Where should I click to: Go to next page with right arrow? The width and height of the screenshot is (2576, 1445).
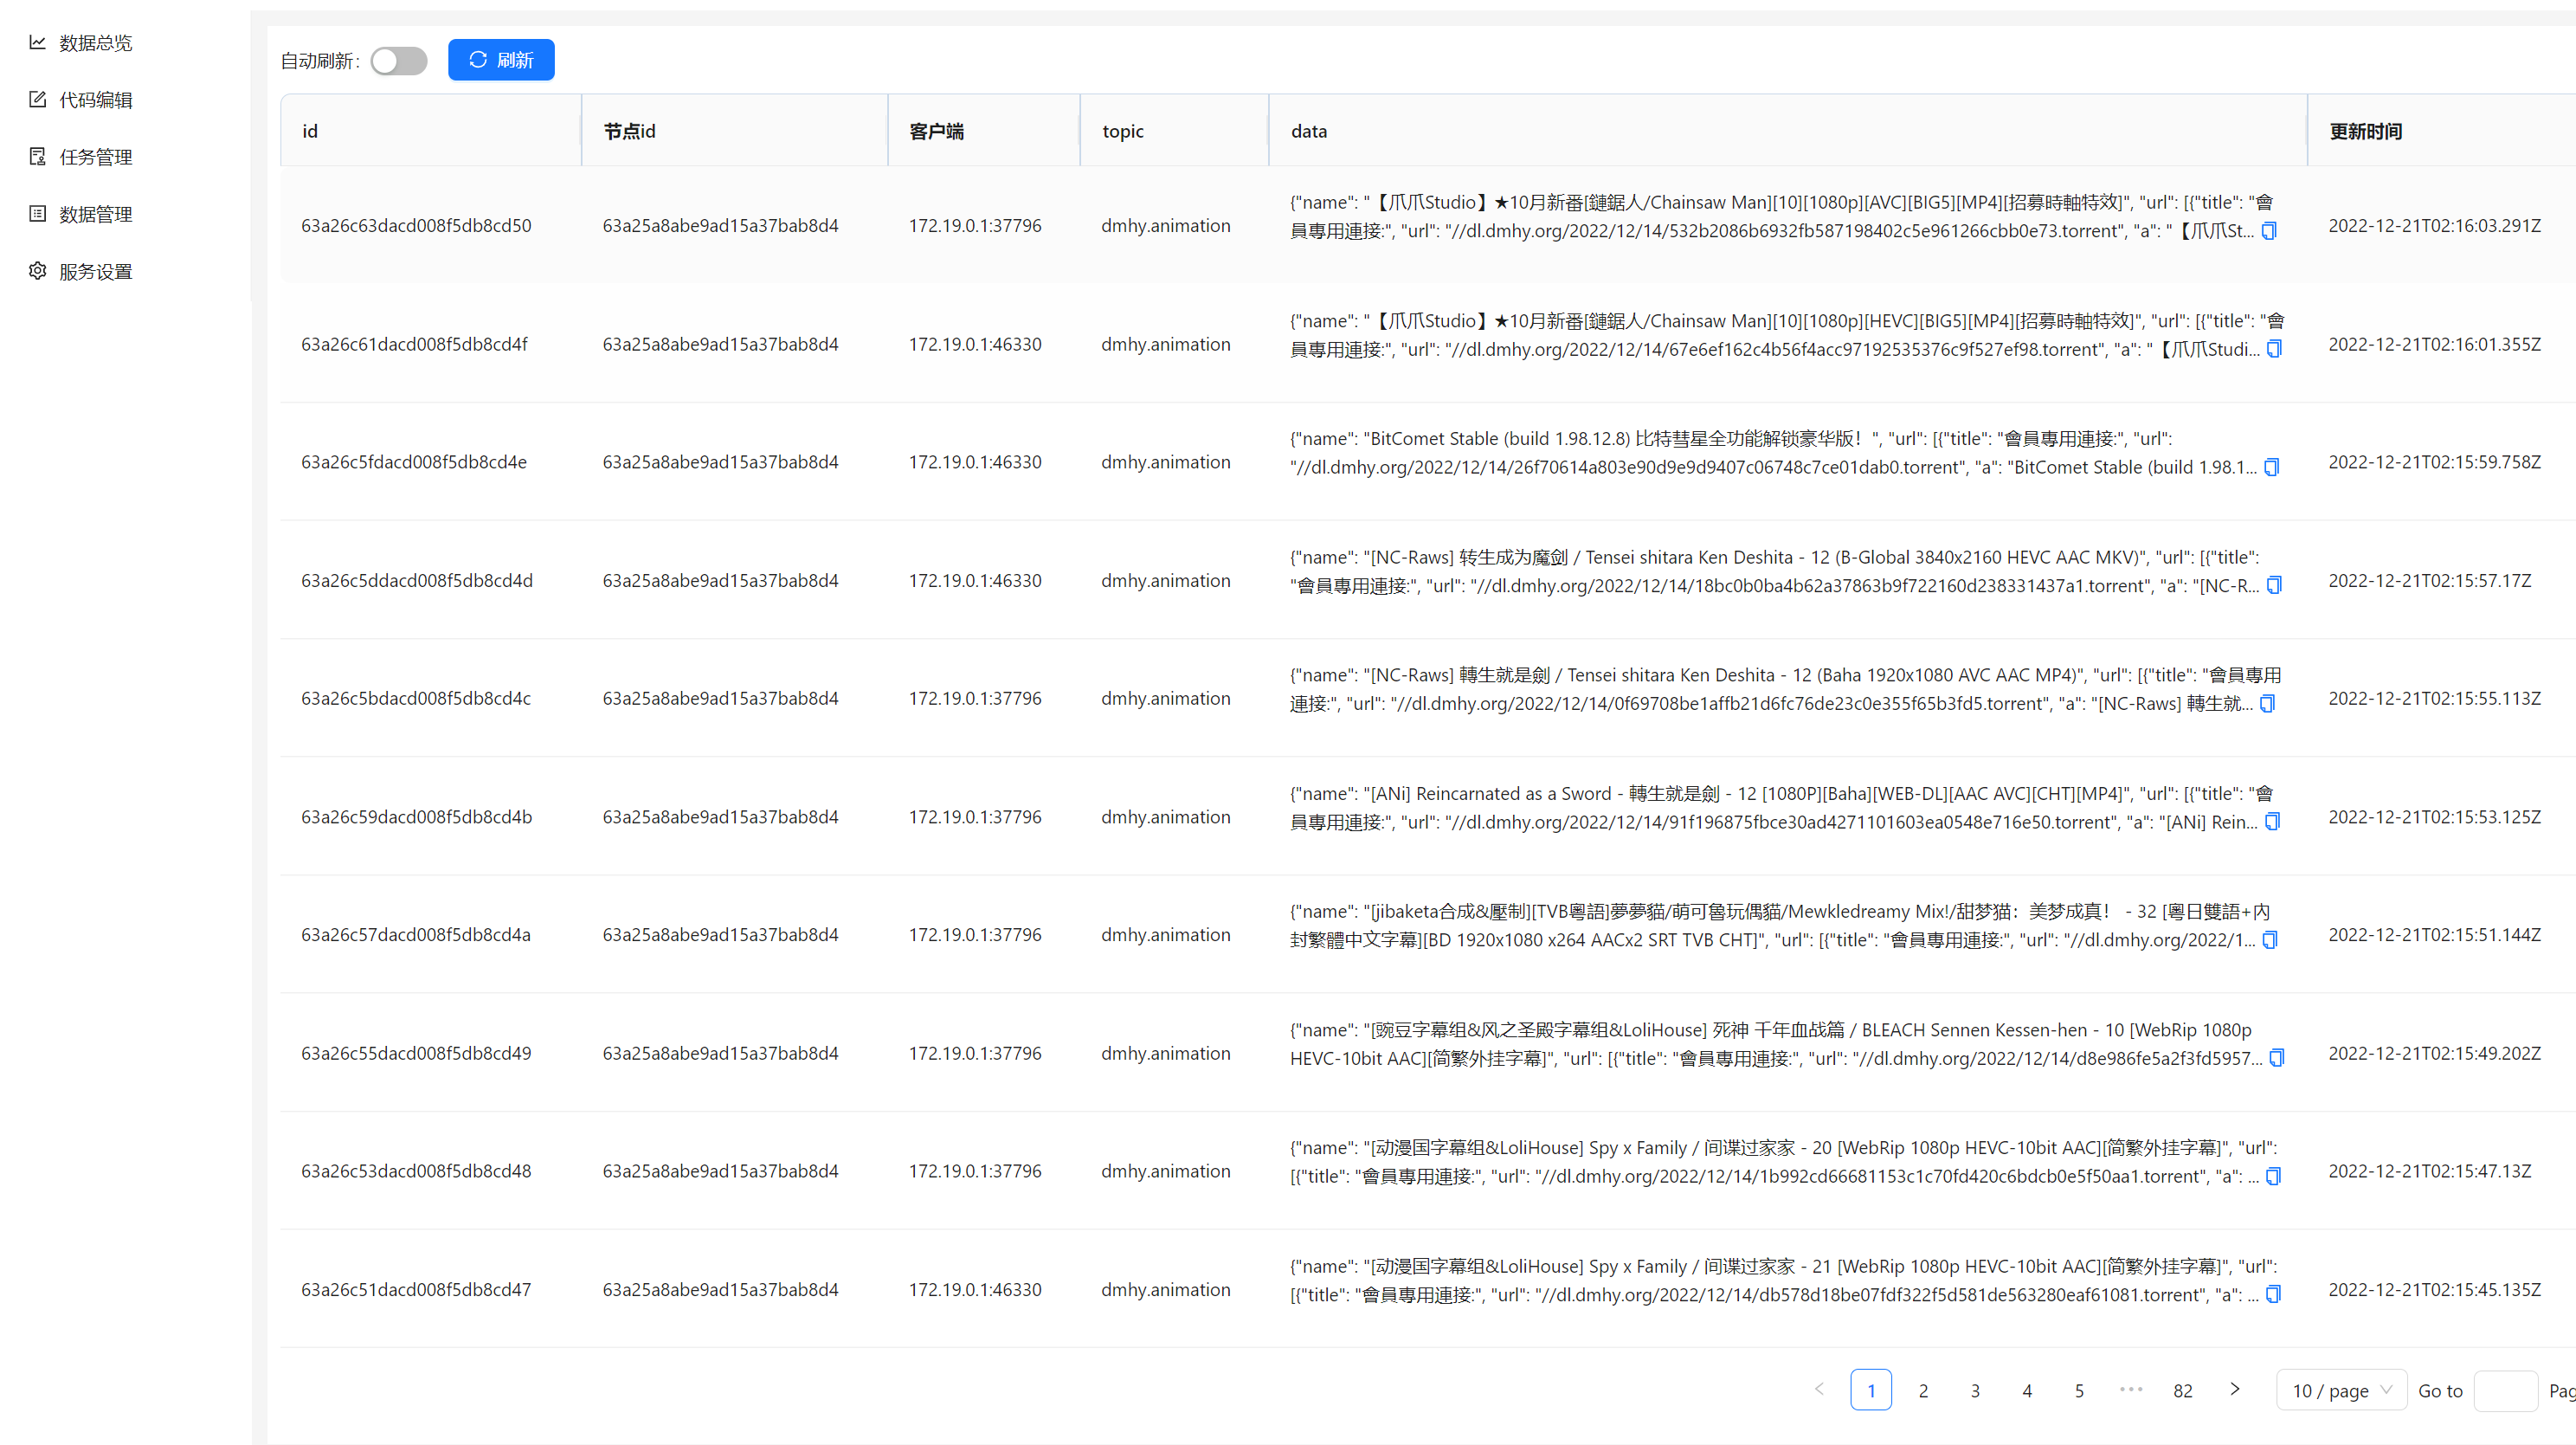pyautogui.click(x=2235, y=1389)
